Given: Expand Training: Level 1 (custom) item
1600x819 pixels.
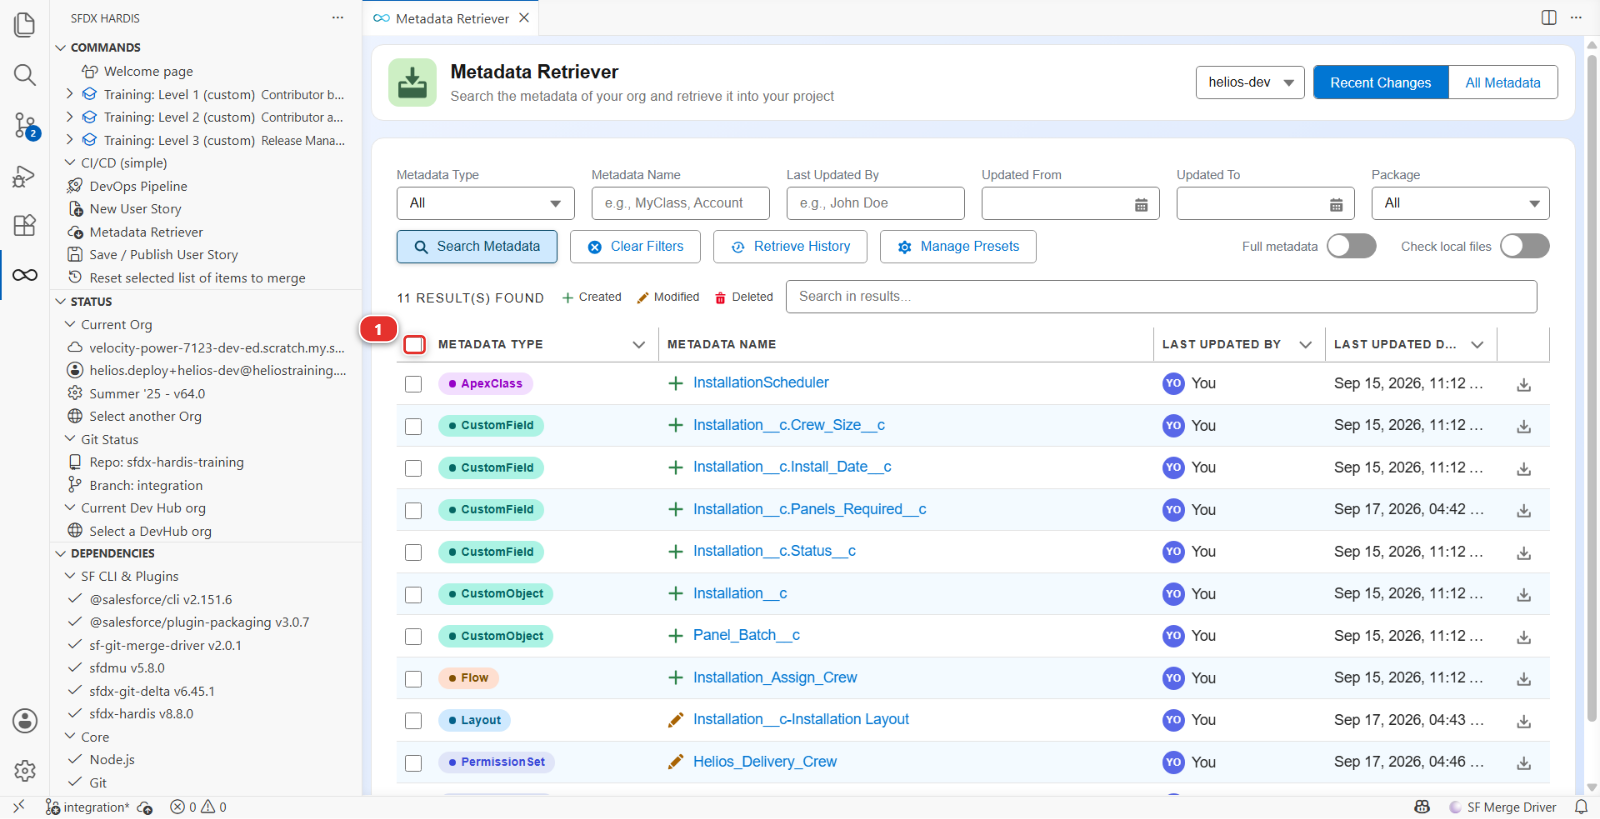Looking at the screenshot, I should tap(70, 94).
